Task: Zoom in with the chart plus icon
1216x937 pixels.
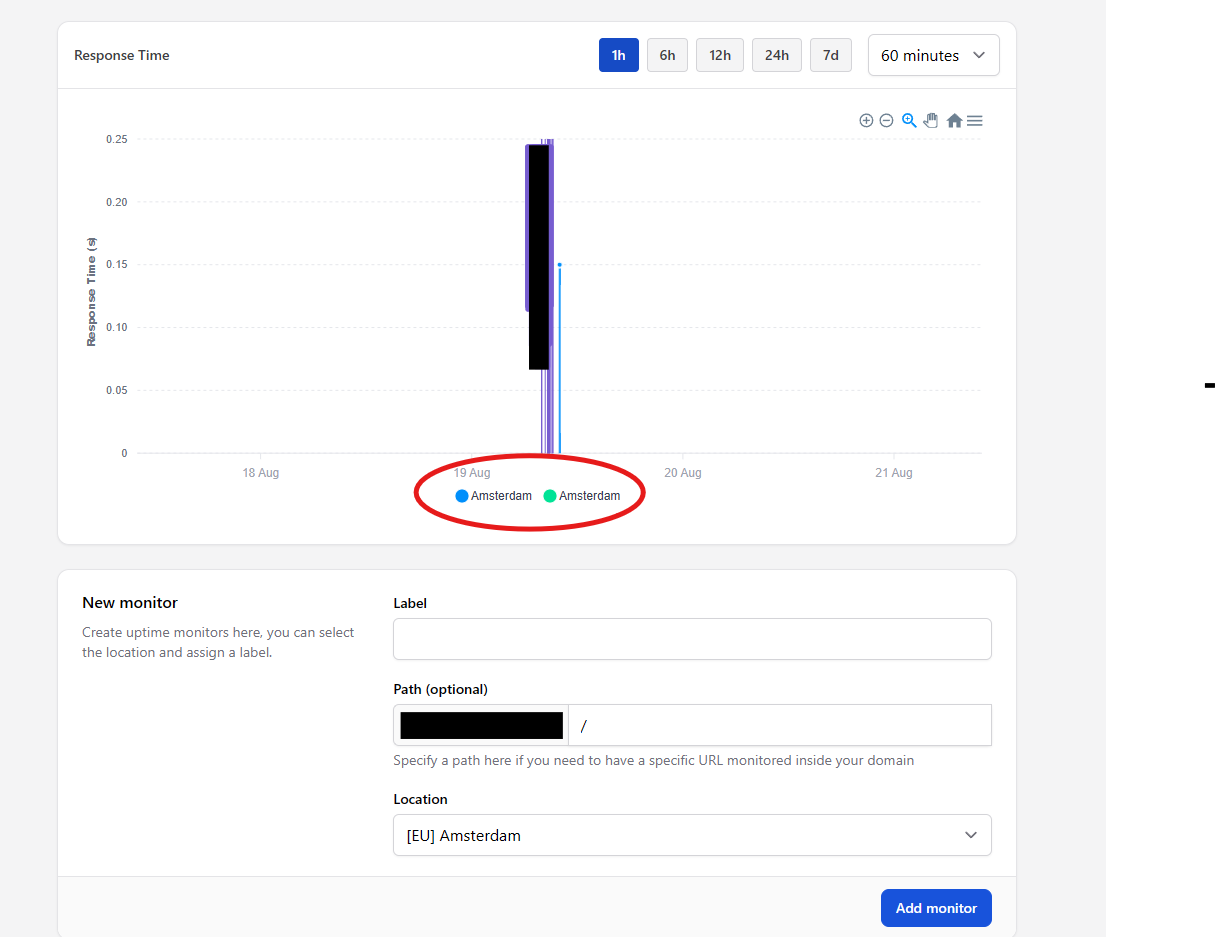Action: tap(866, 120)
